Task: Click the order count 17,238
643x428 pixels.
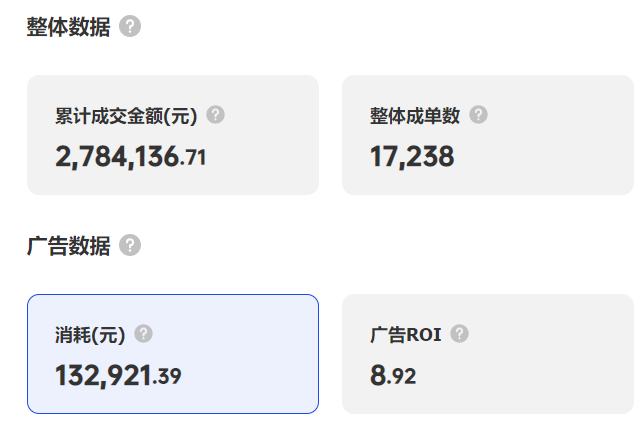Action: (411, 156)
